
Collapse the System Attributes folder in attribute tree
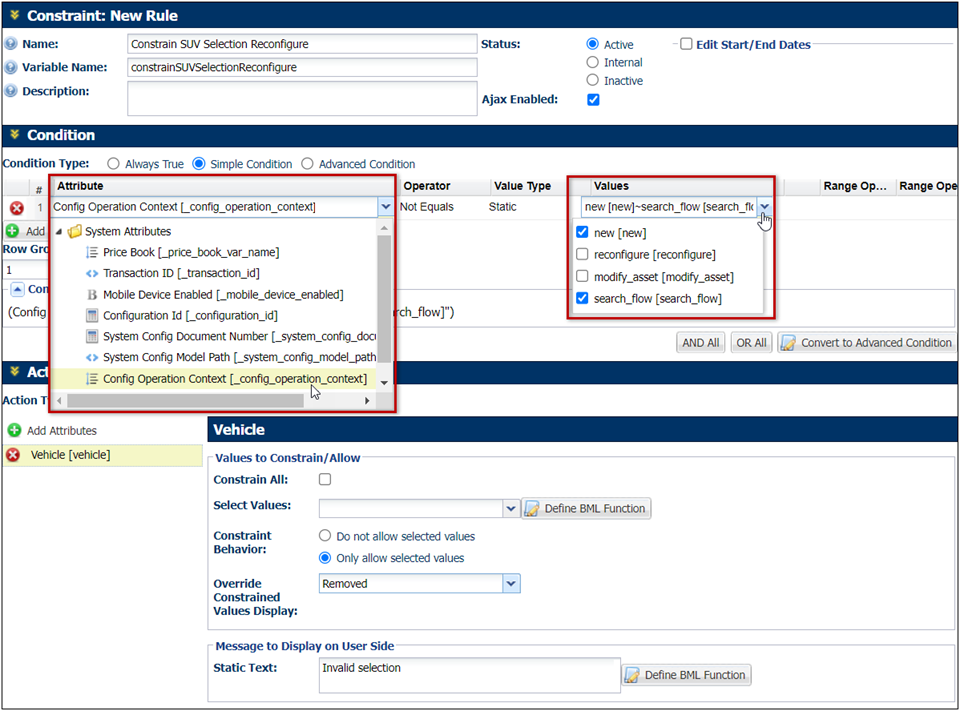tap(60, 230)
